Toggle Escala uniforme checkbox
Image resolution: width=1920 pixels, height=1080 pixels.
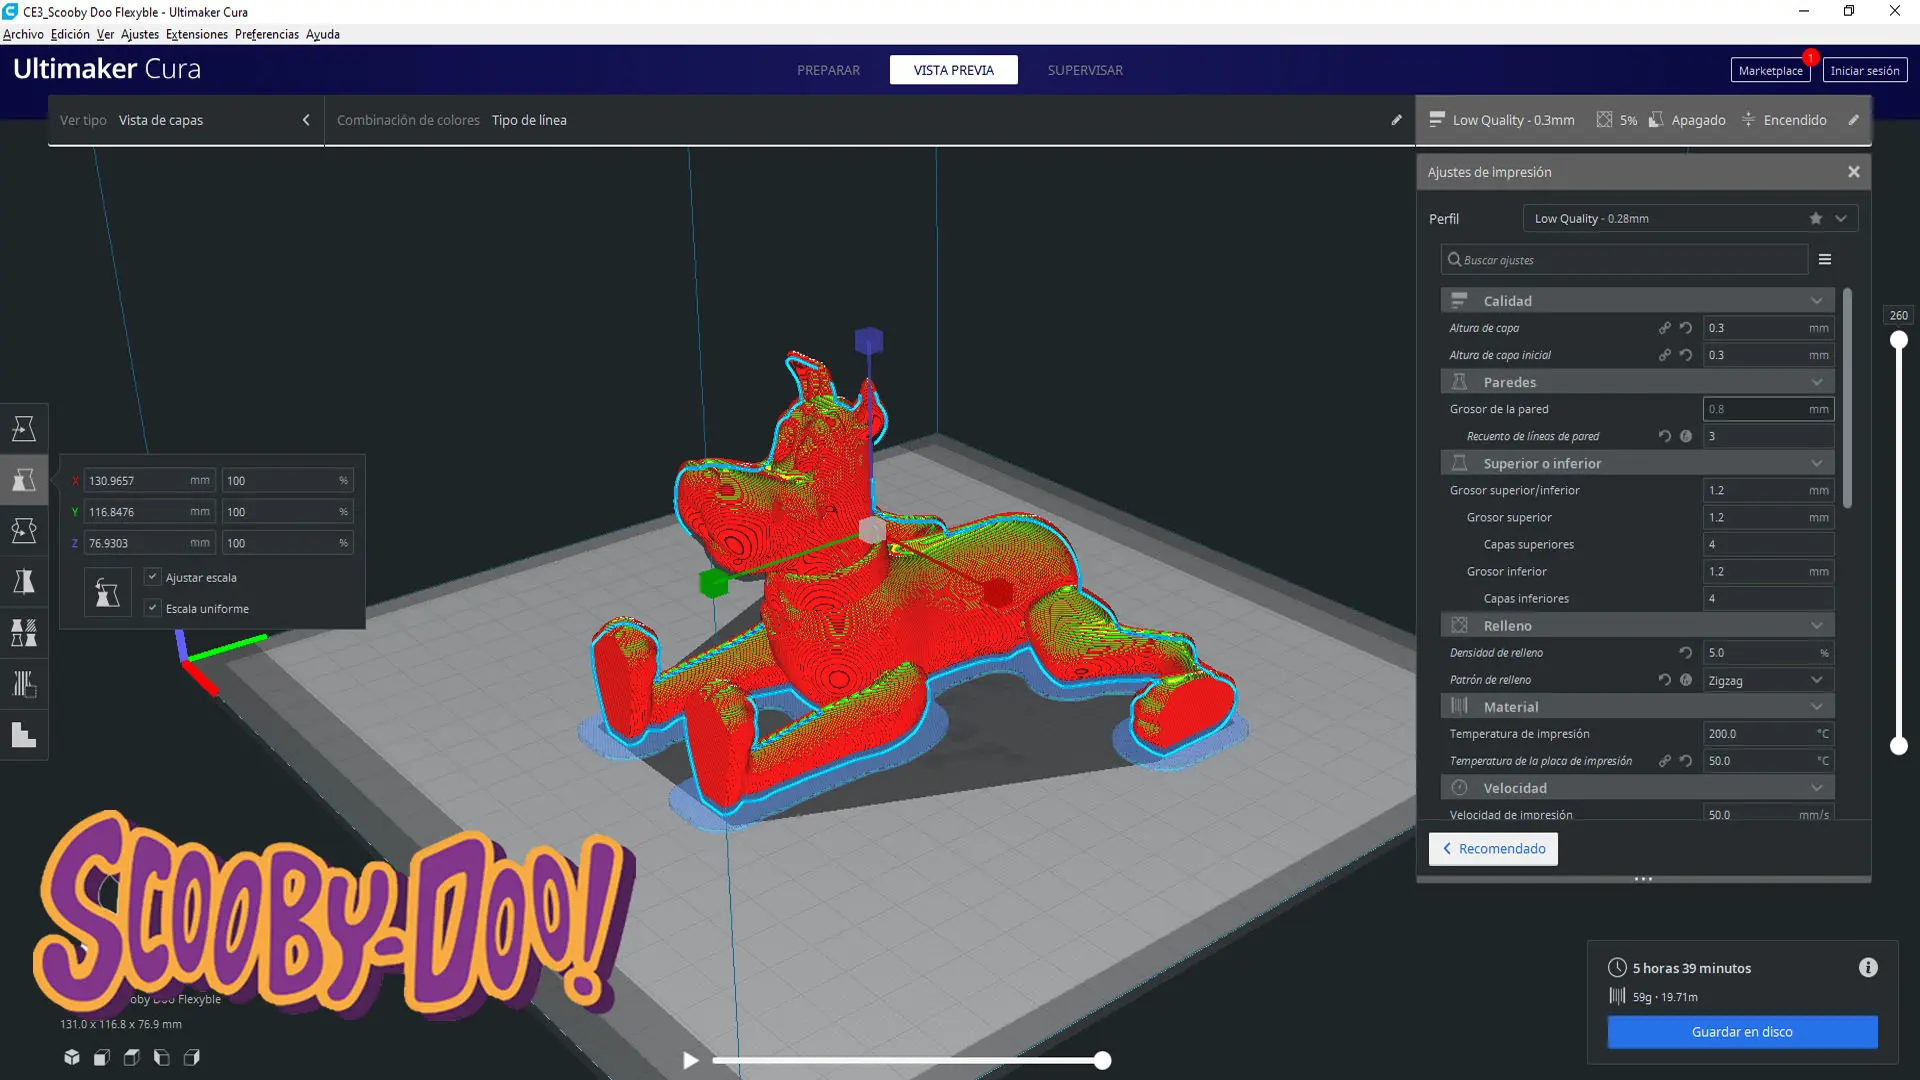click(153, 608)
